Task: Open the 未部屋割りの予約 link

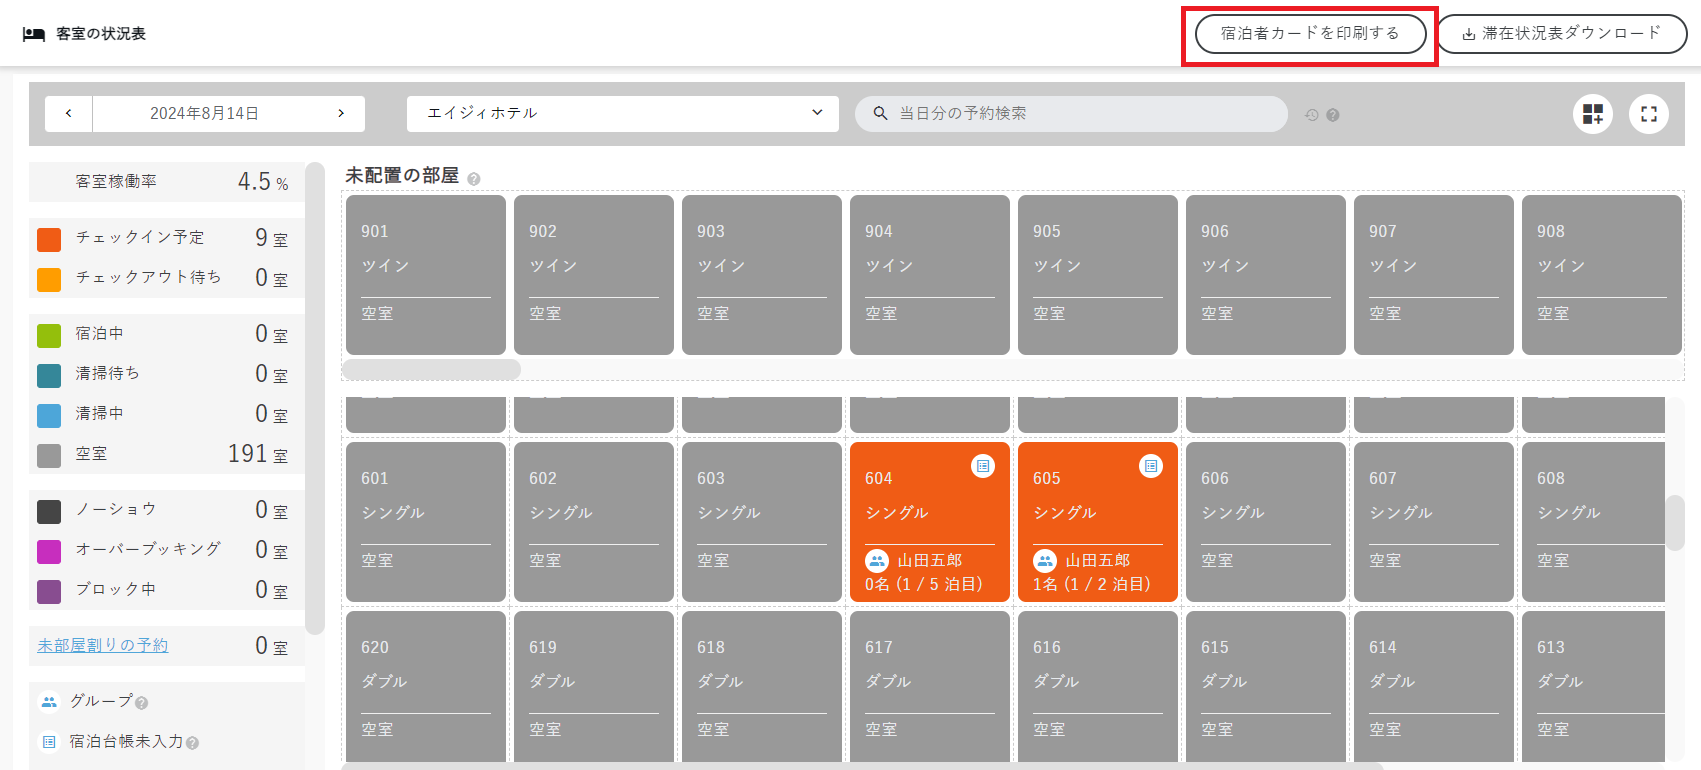Action: coord(103,646)
